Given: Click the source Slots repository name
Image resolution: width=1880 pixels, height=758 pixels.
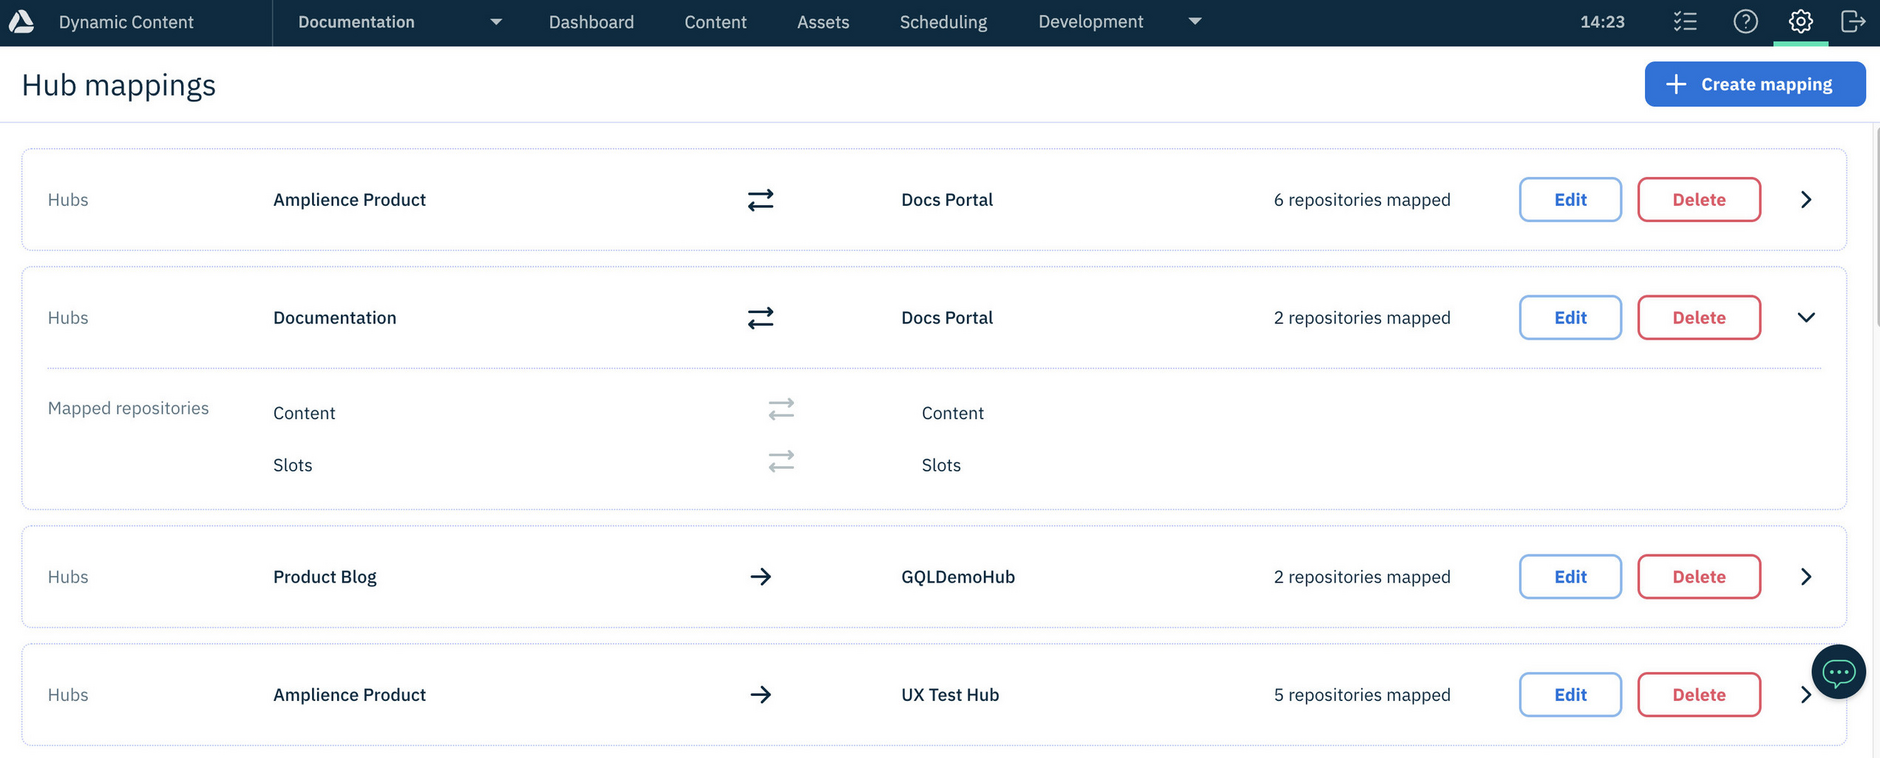Looking at the screenshot, I should point(293,465).
